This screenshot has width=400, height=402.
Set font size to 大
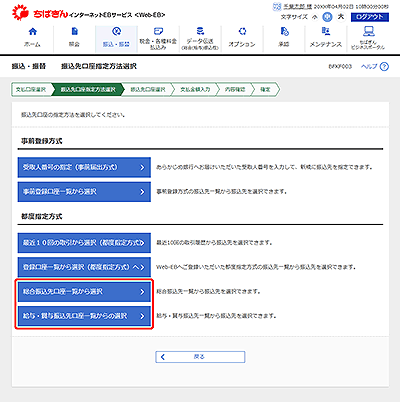tap(341, 17)
